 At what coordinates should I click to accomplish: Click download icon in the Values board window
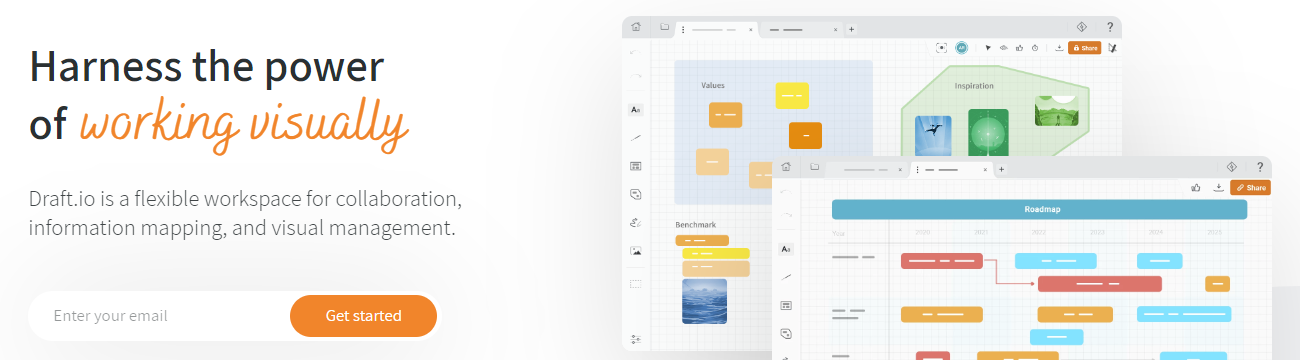tap(1059, 47)
